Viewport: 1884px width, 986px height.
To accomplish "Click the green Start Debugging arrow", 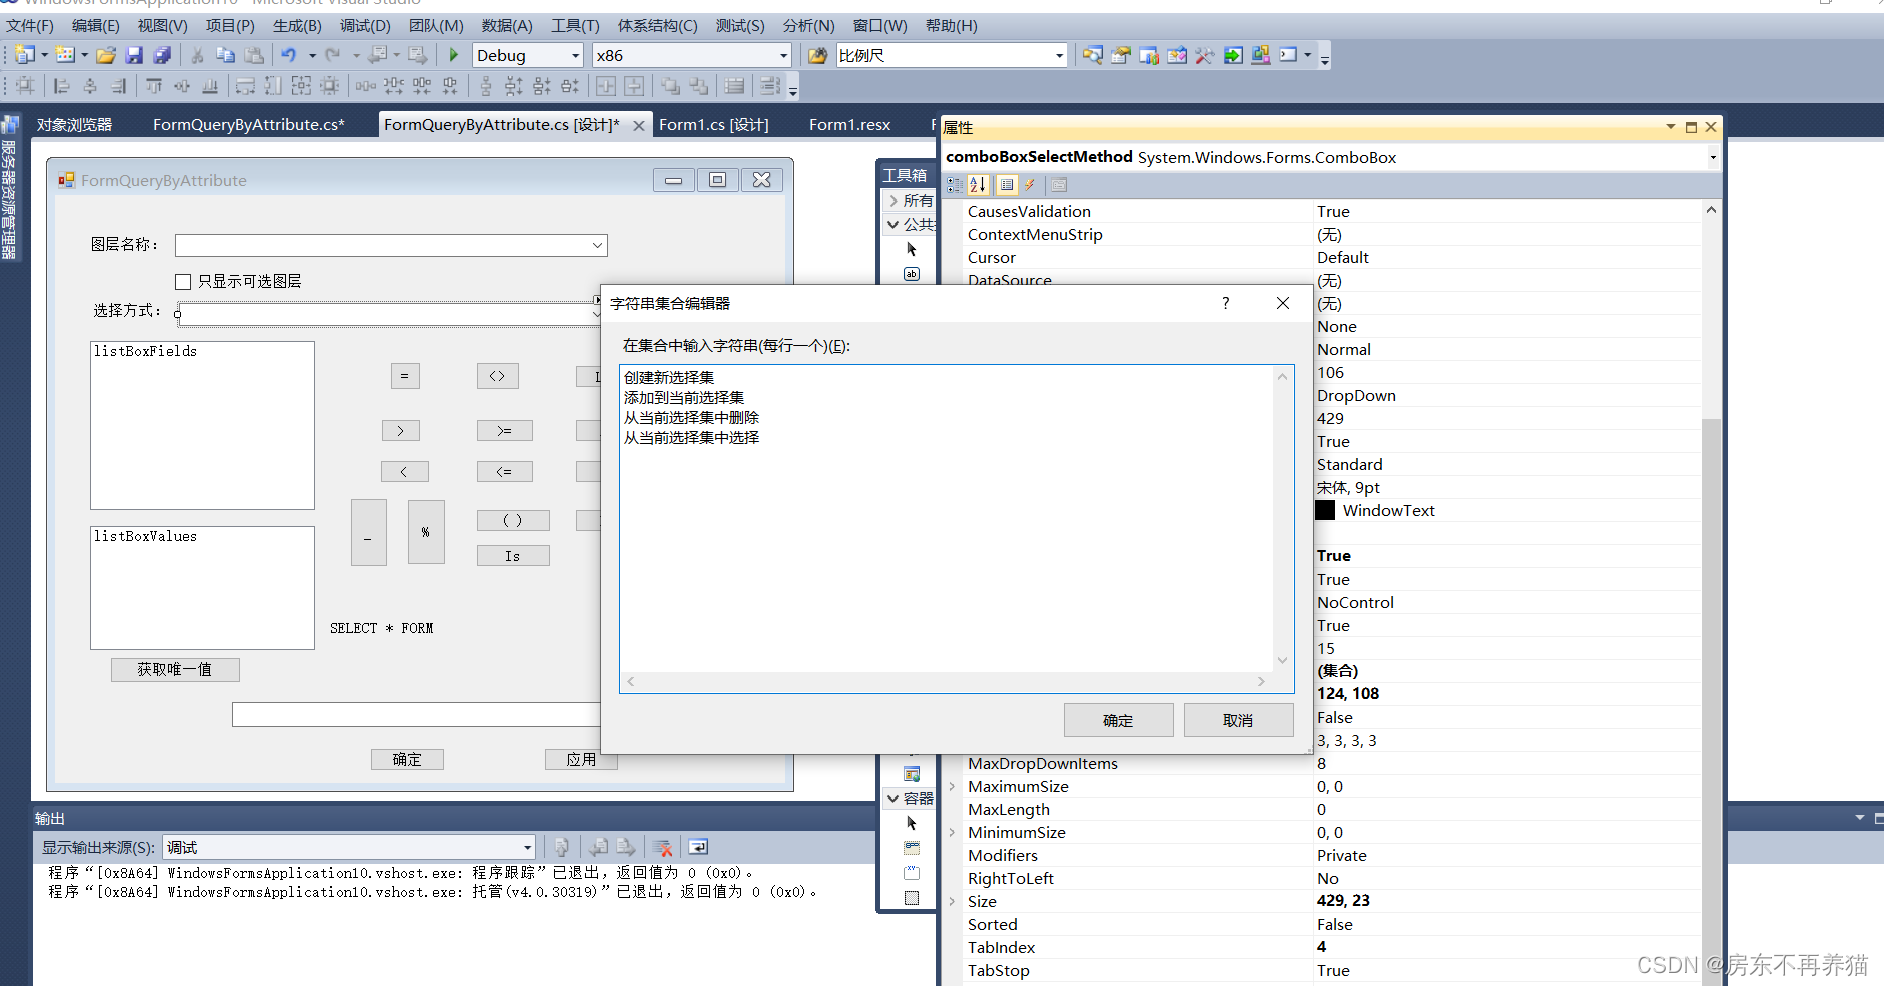I will (x=454, y=55).
